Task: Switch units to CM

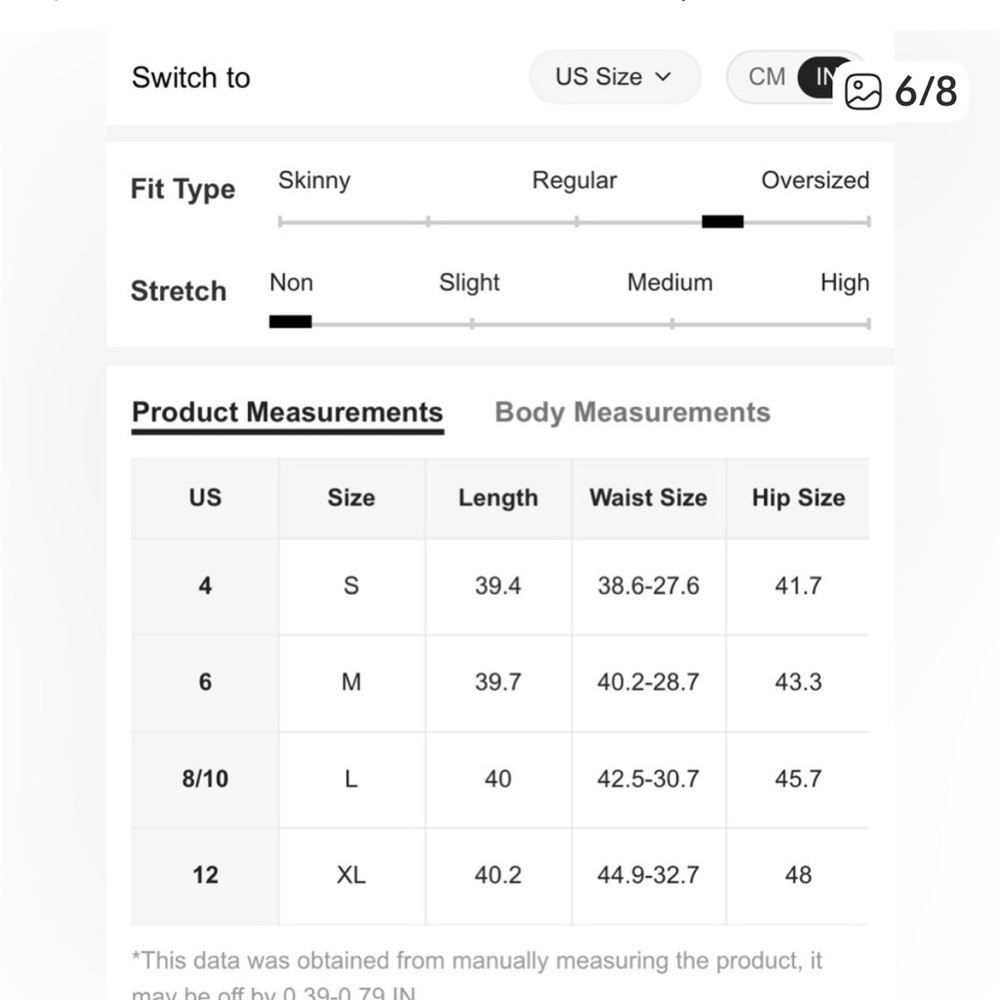Action: (767, 77)
